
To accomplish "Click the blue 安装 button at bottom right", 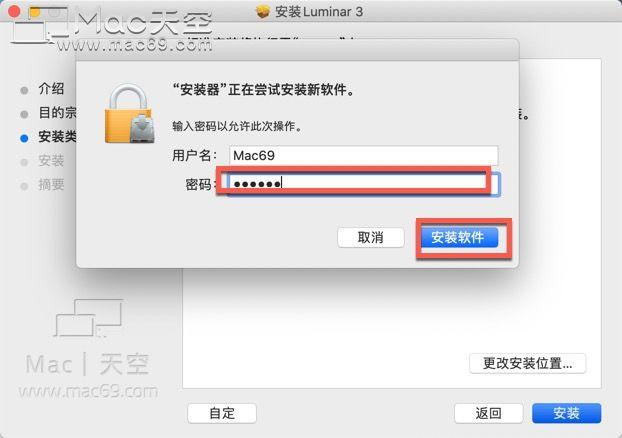I will (566, 413).
